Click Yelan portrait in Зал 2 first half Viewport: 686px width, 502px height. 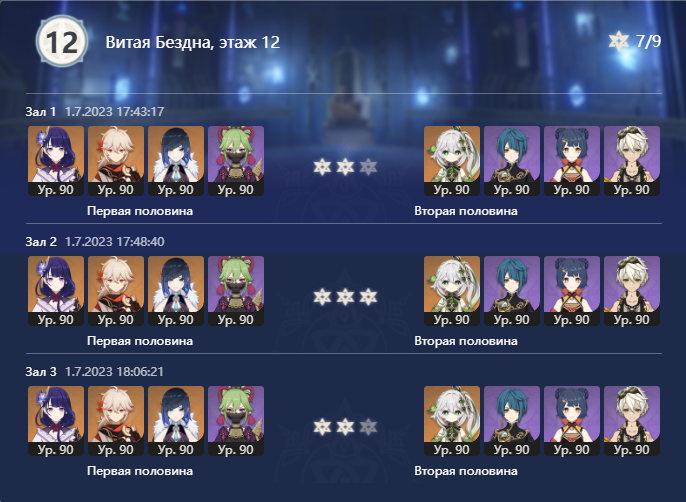(x=176, y=291)
